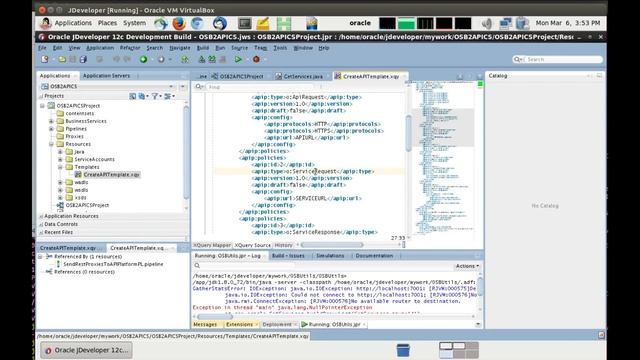The image size is (640, 360).
Task: Expand the Pipelines folder
Action: pyautogui.click(x=51, y=129)
